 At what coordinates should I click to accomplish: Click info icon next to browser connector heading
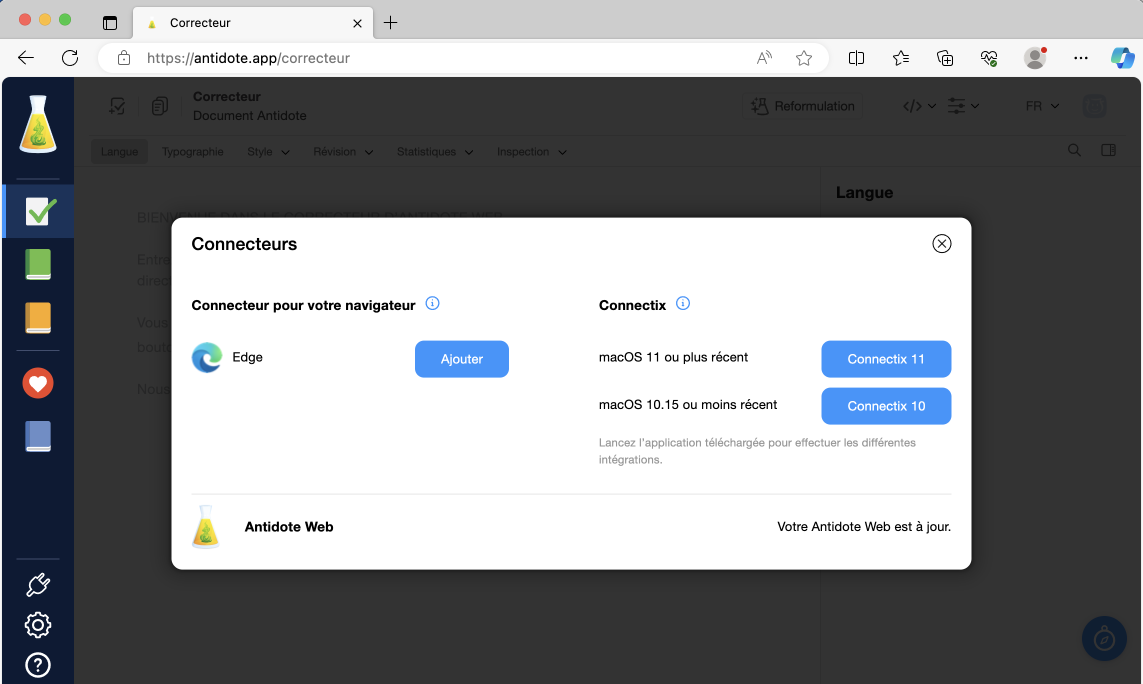(x=432, y=304)
